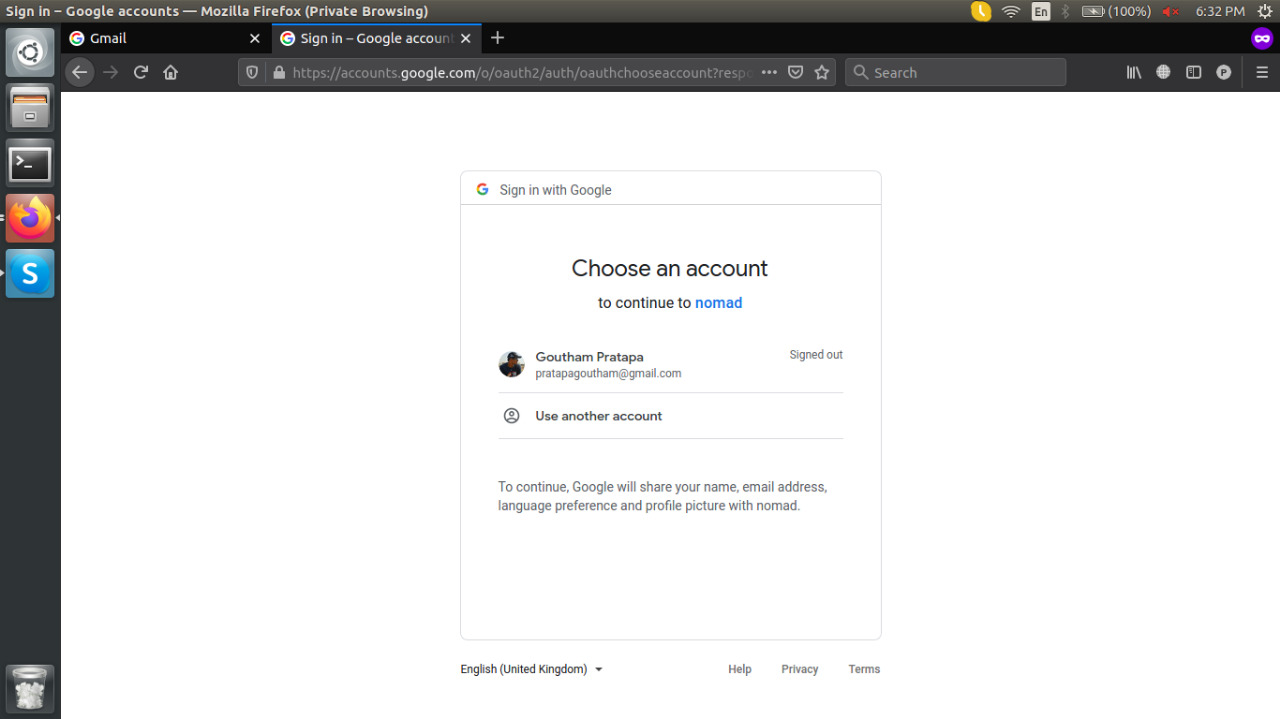The height and width of the screenshot is (719, 1280).
Task: Open the Privacy link
Action: (800, 669)
